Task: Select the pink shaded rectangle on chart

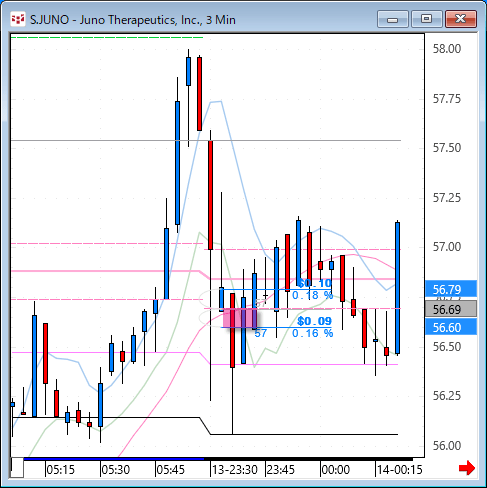Action: click(x=239, y=318)
